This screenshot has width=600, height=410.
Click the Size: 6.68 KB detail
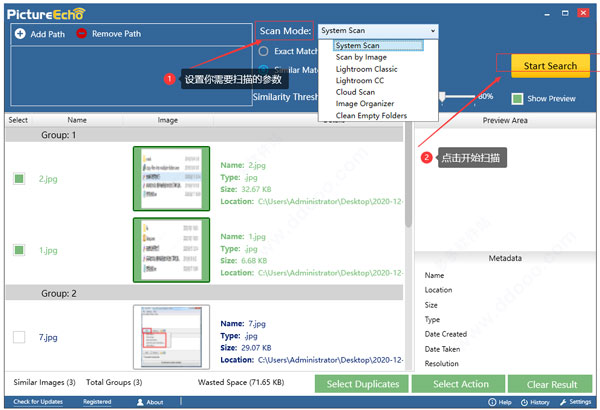[x=244, y=261]
